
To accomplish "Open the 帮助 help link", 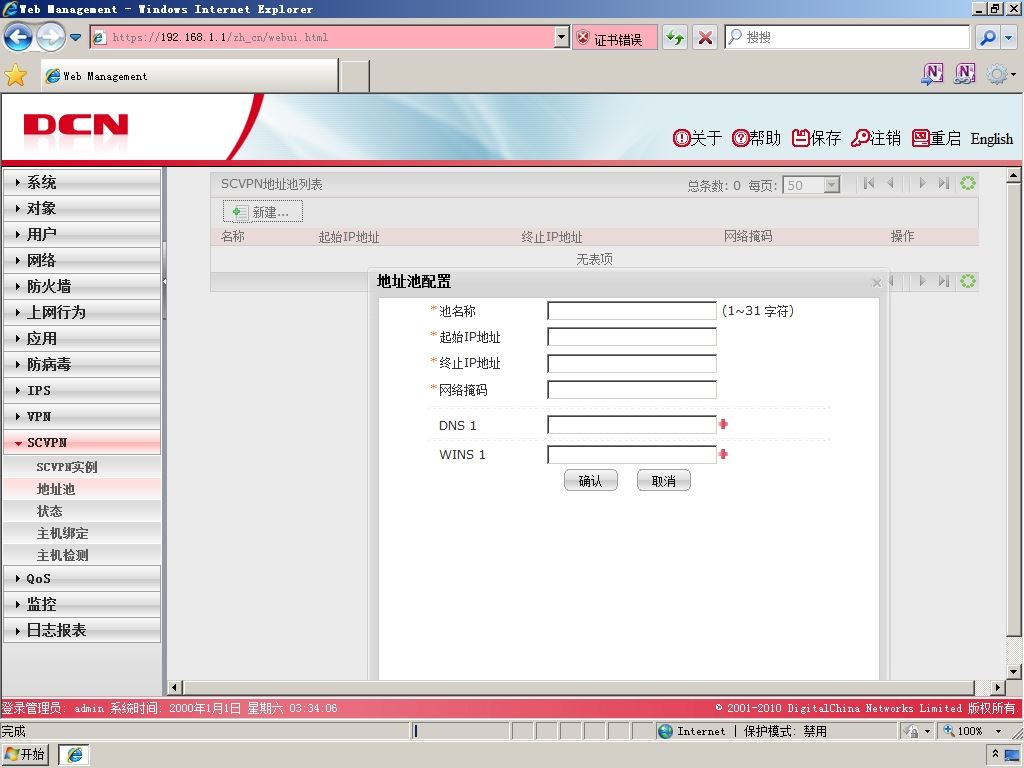I will (756, 138).
